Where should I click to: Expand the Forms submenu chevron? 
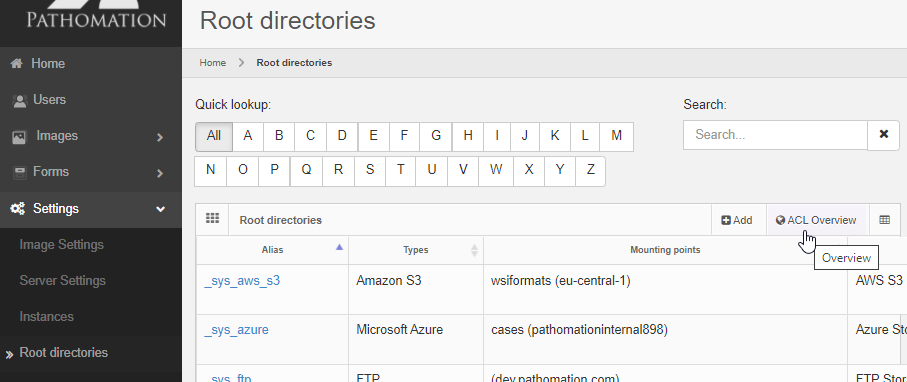(x=160, y=173)
